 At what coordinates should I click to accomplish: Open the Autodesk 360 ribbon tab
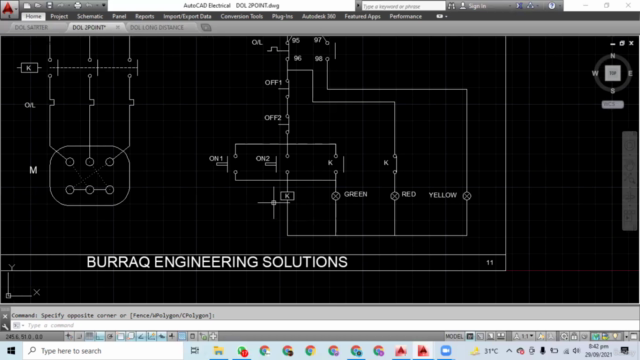(319, 16)
